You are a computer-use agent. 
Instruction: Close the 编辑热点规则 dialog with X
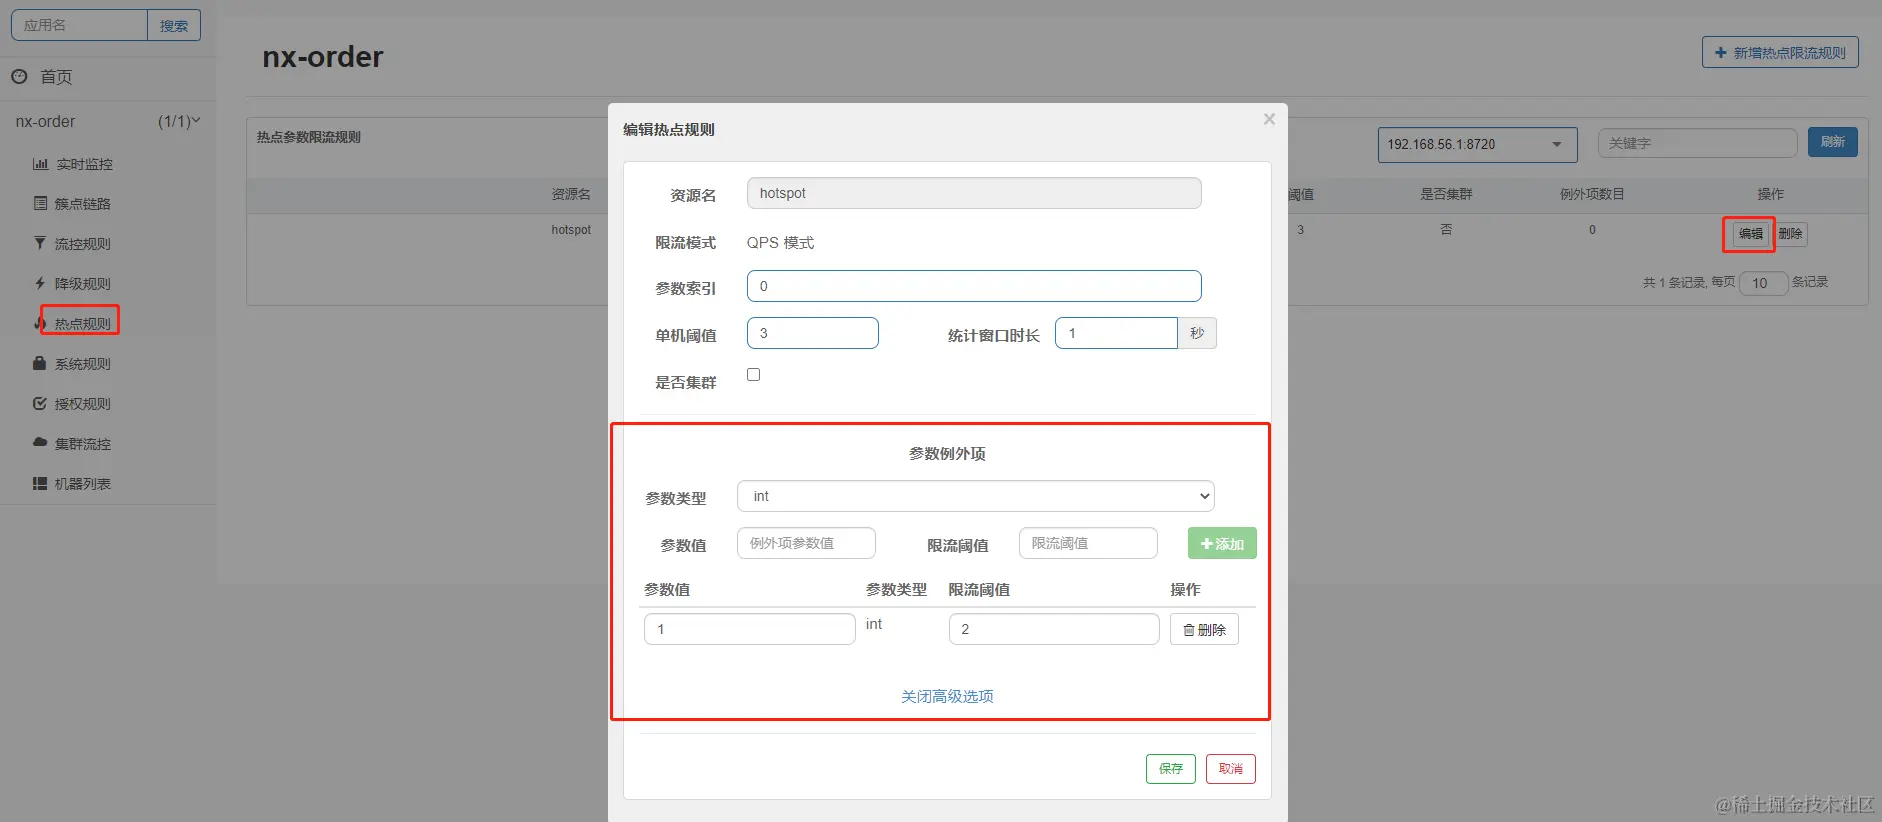tap(1269, 119)
